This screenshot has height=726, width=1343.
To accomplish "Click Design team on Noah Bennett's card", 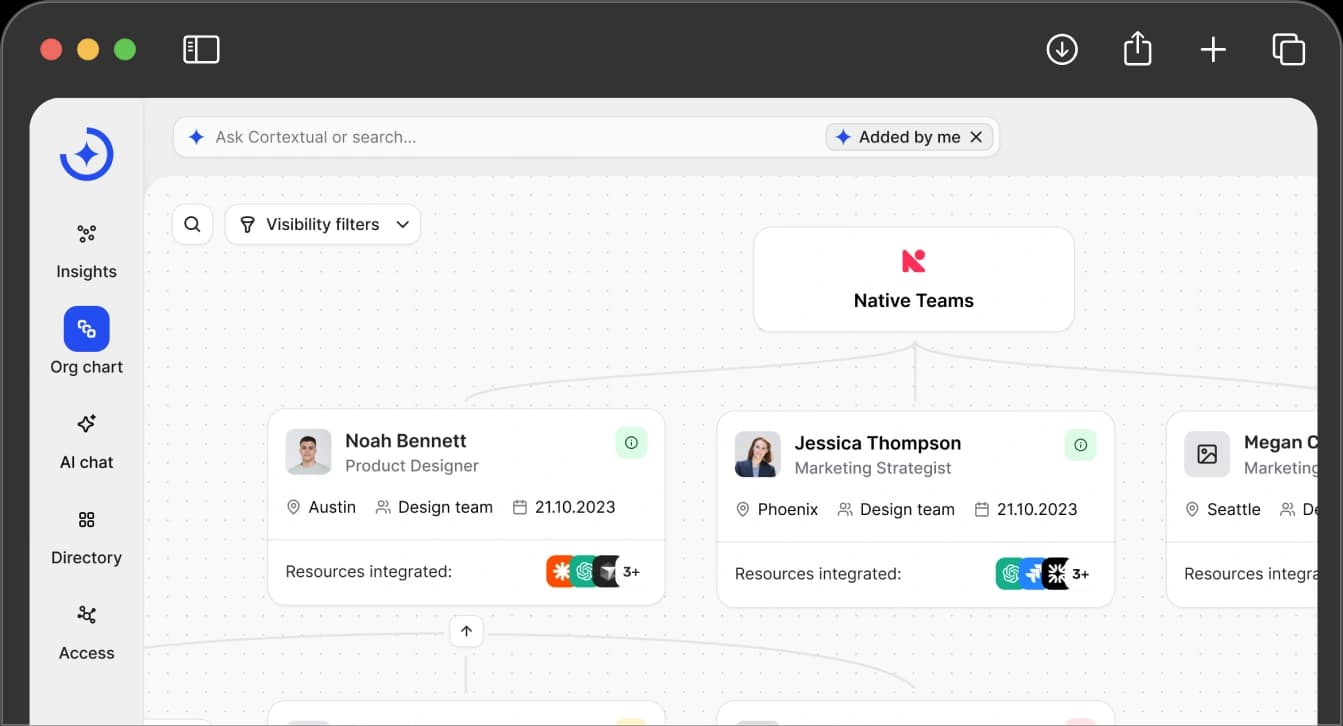I will click(x=434, y=507).
